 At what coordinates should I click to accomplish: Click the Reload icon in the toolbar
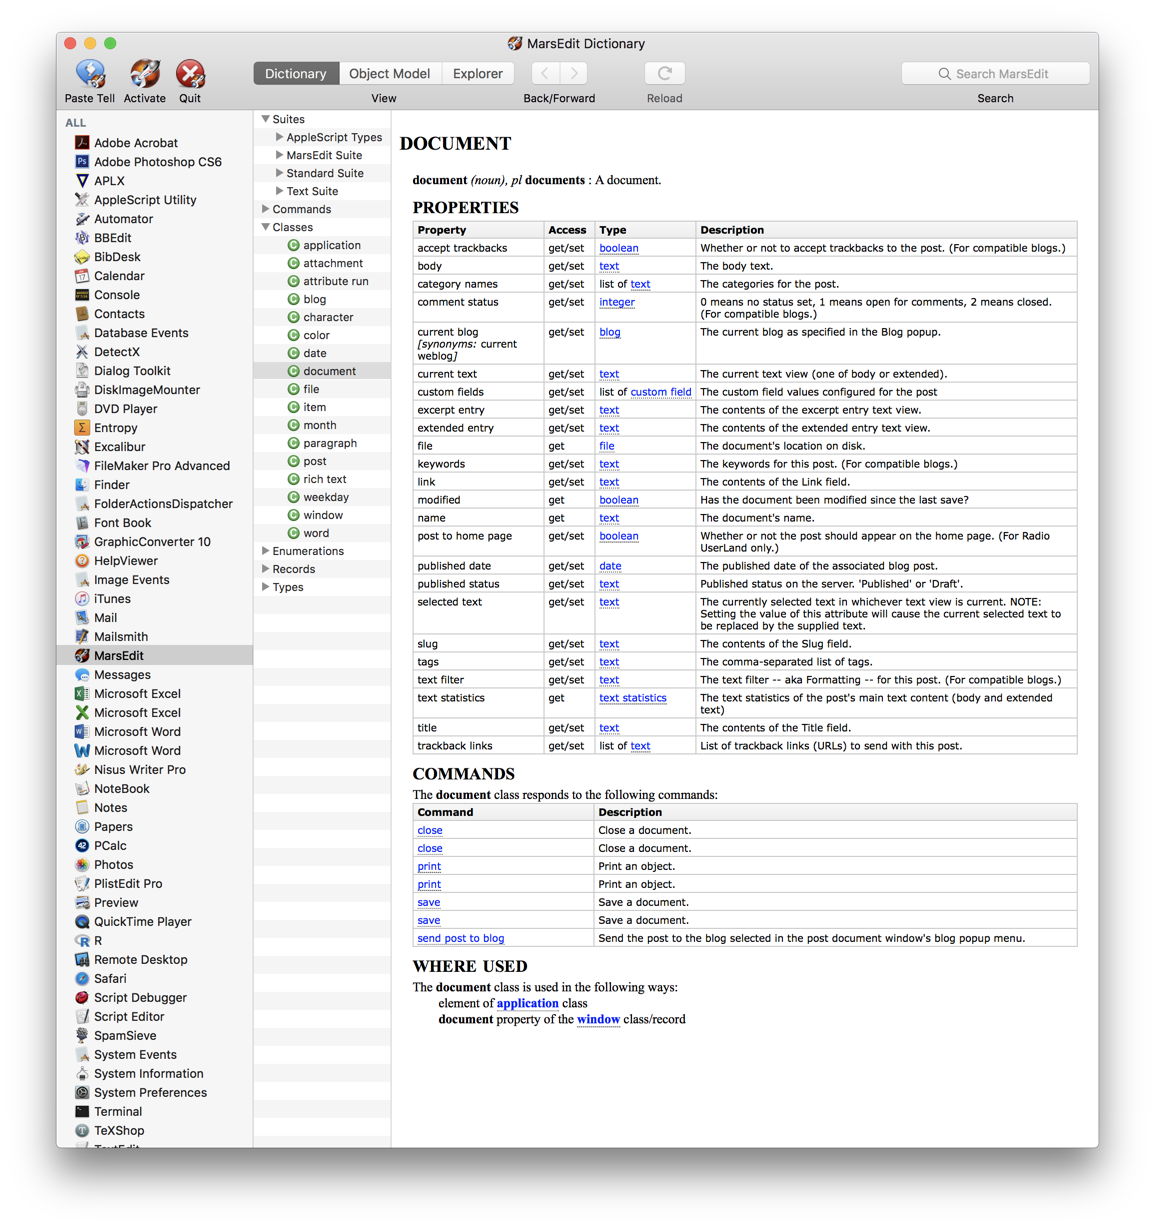coord(664,72)
